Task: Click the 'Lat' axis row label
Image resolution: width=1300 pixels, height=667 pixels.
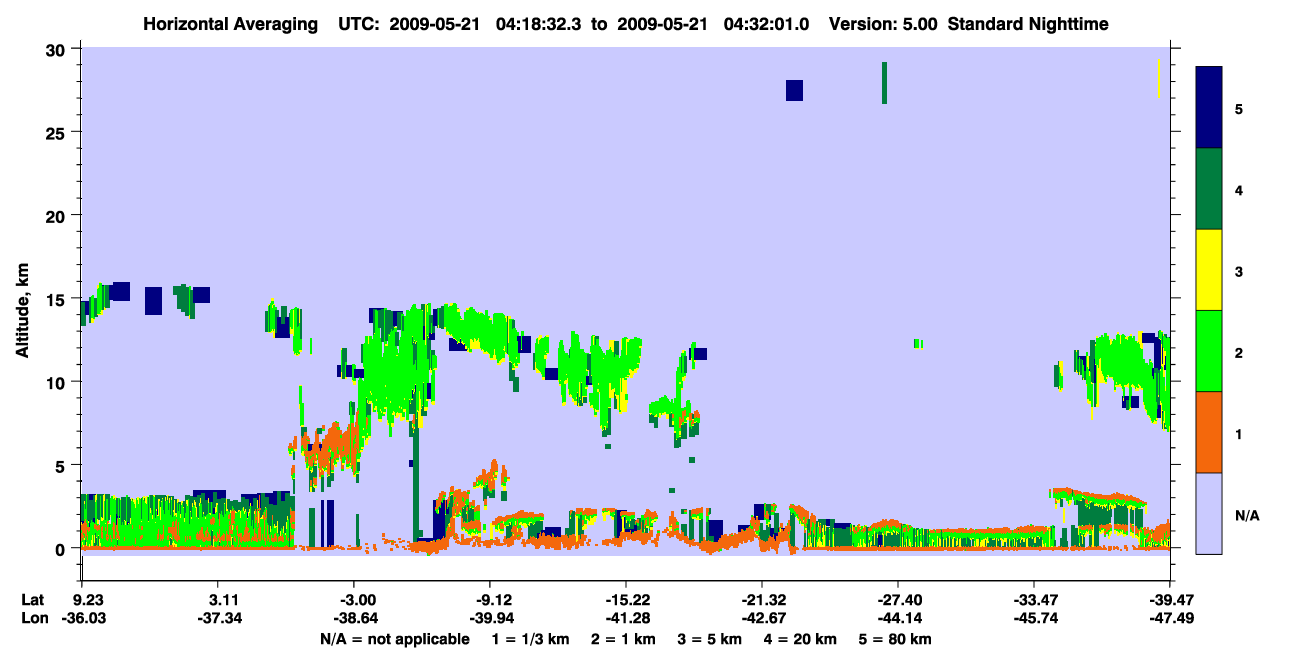Action: [32, 600]
